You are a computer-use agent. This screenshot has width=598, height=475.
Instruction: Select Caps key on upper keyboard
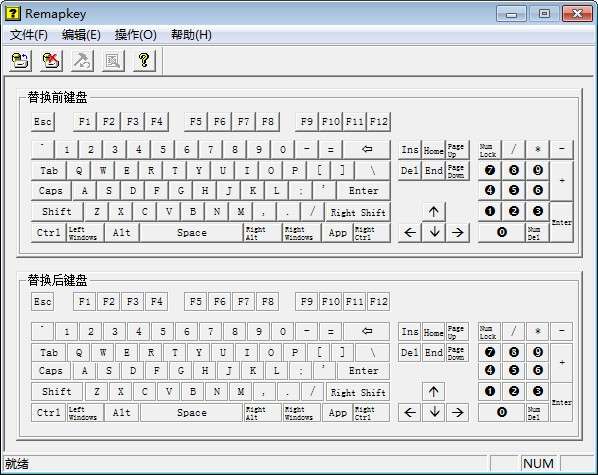click(x=51, y=190)
